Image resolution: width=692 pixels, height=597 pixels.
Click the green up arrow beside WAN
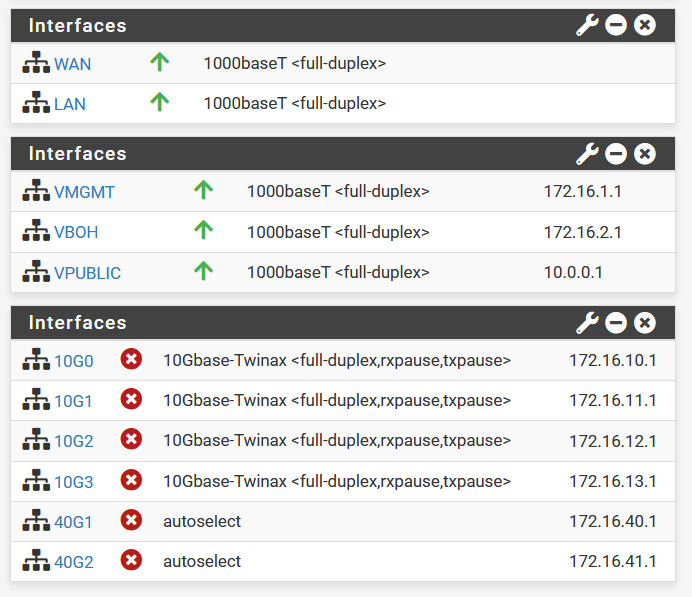coord(159,63)
